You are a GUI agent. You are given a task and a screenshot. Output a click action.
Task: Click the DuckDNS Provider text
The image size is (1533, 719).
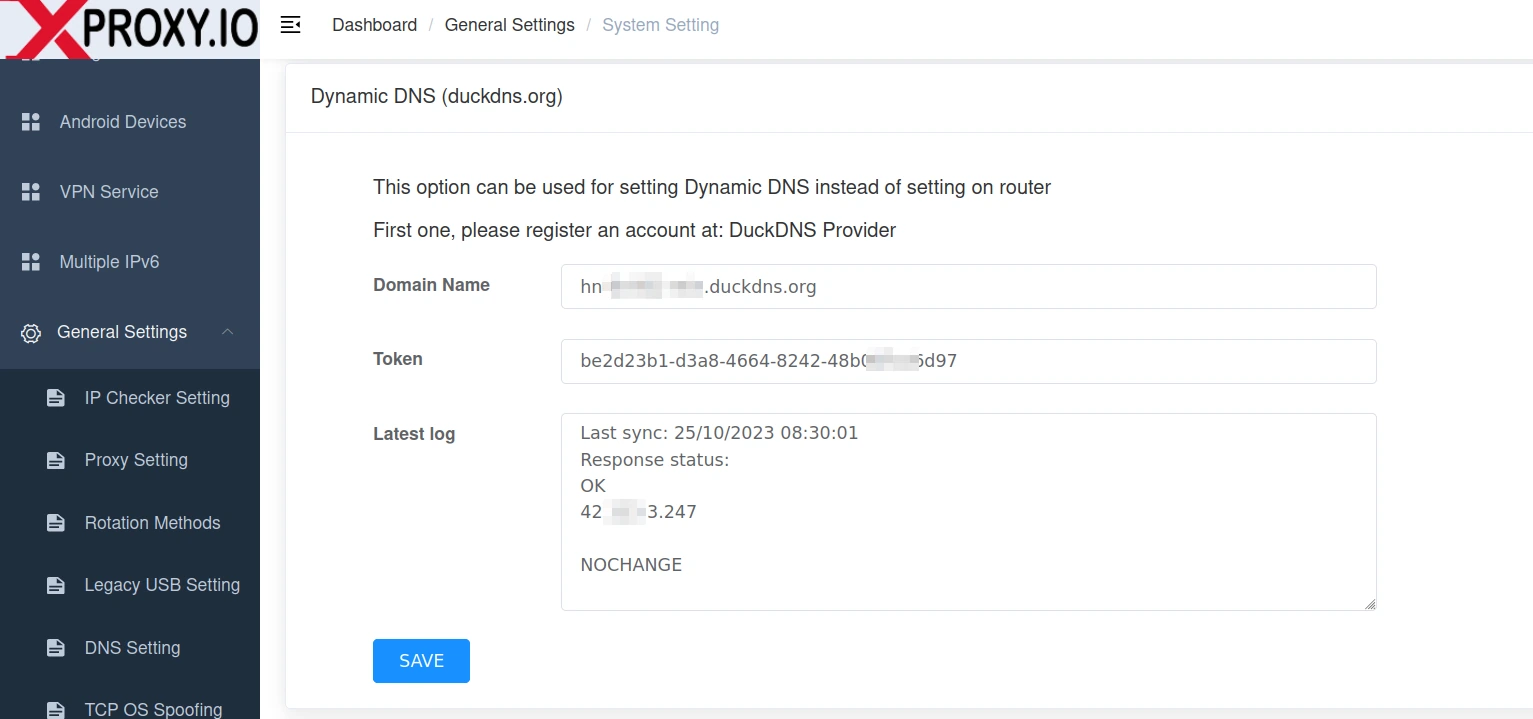click(x=812, y=230)
